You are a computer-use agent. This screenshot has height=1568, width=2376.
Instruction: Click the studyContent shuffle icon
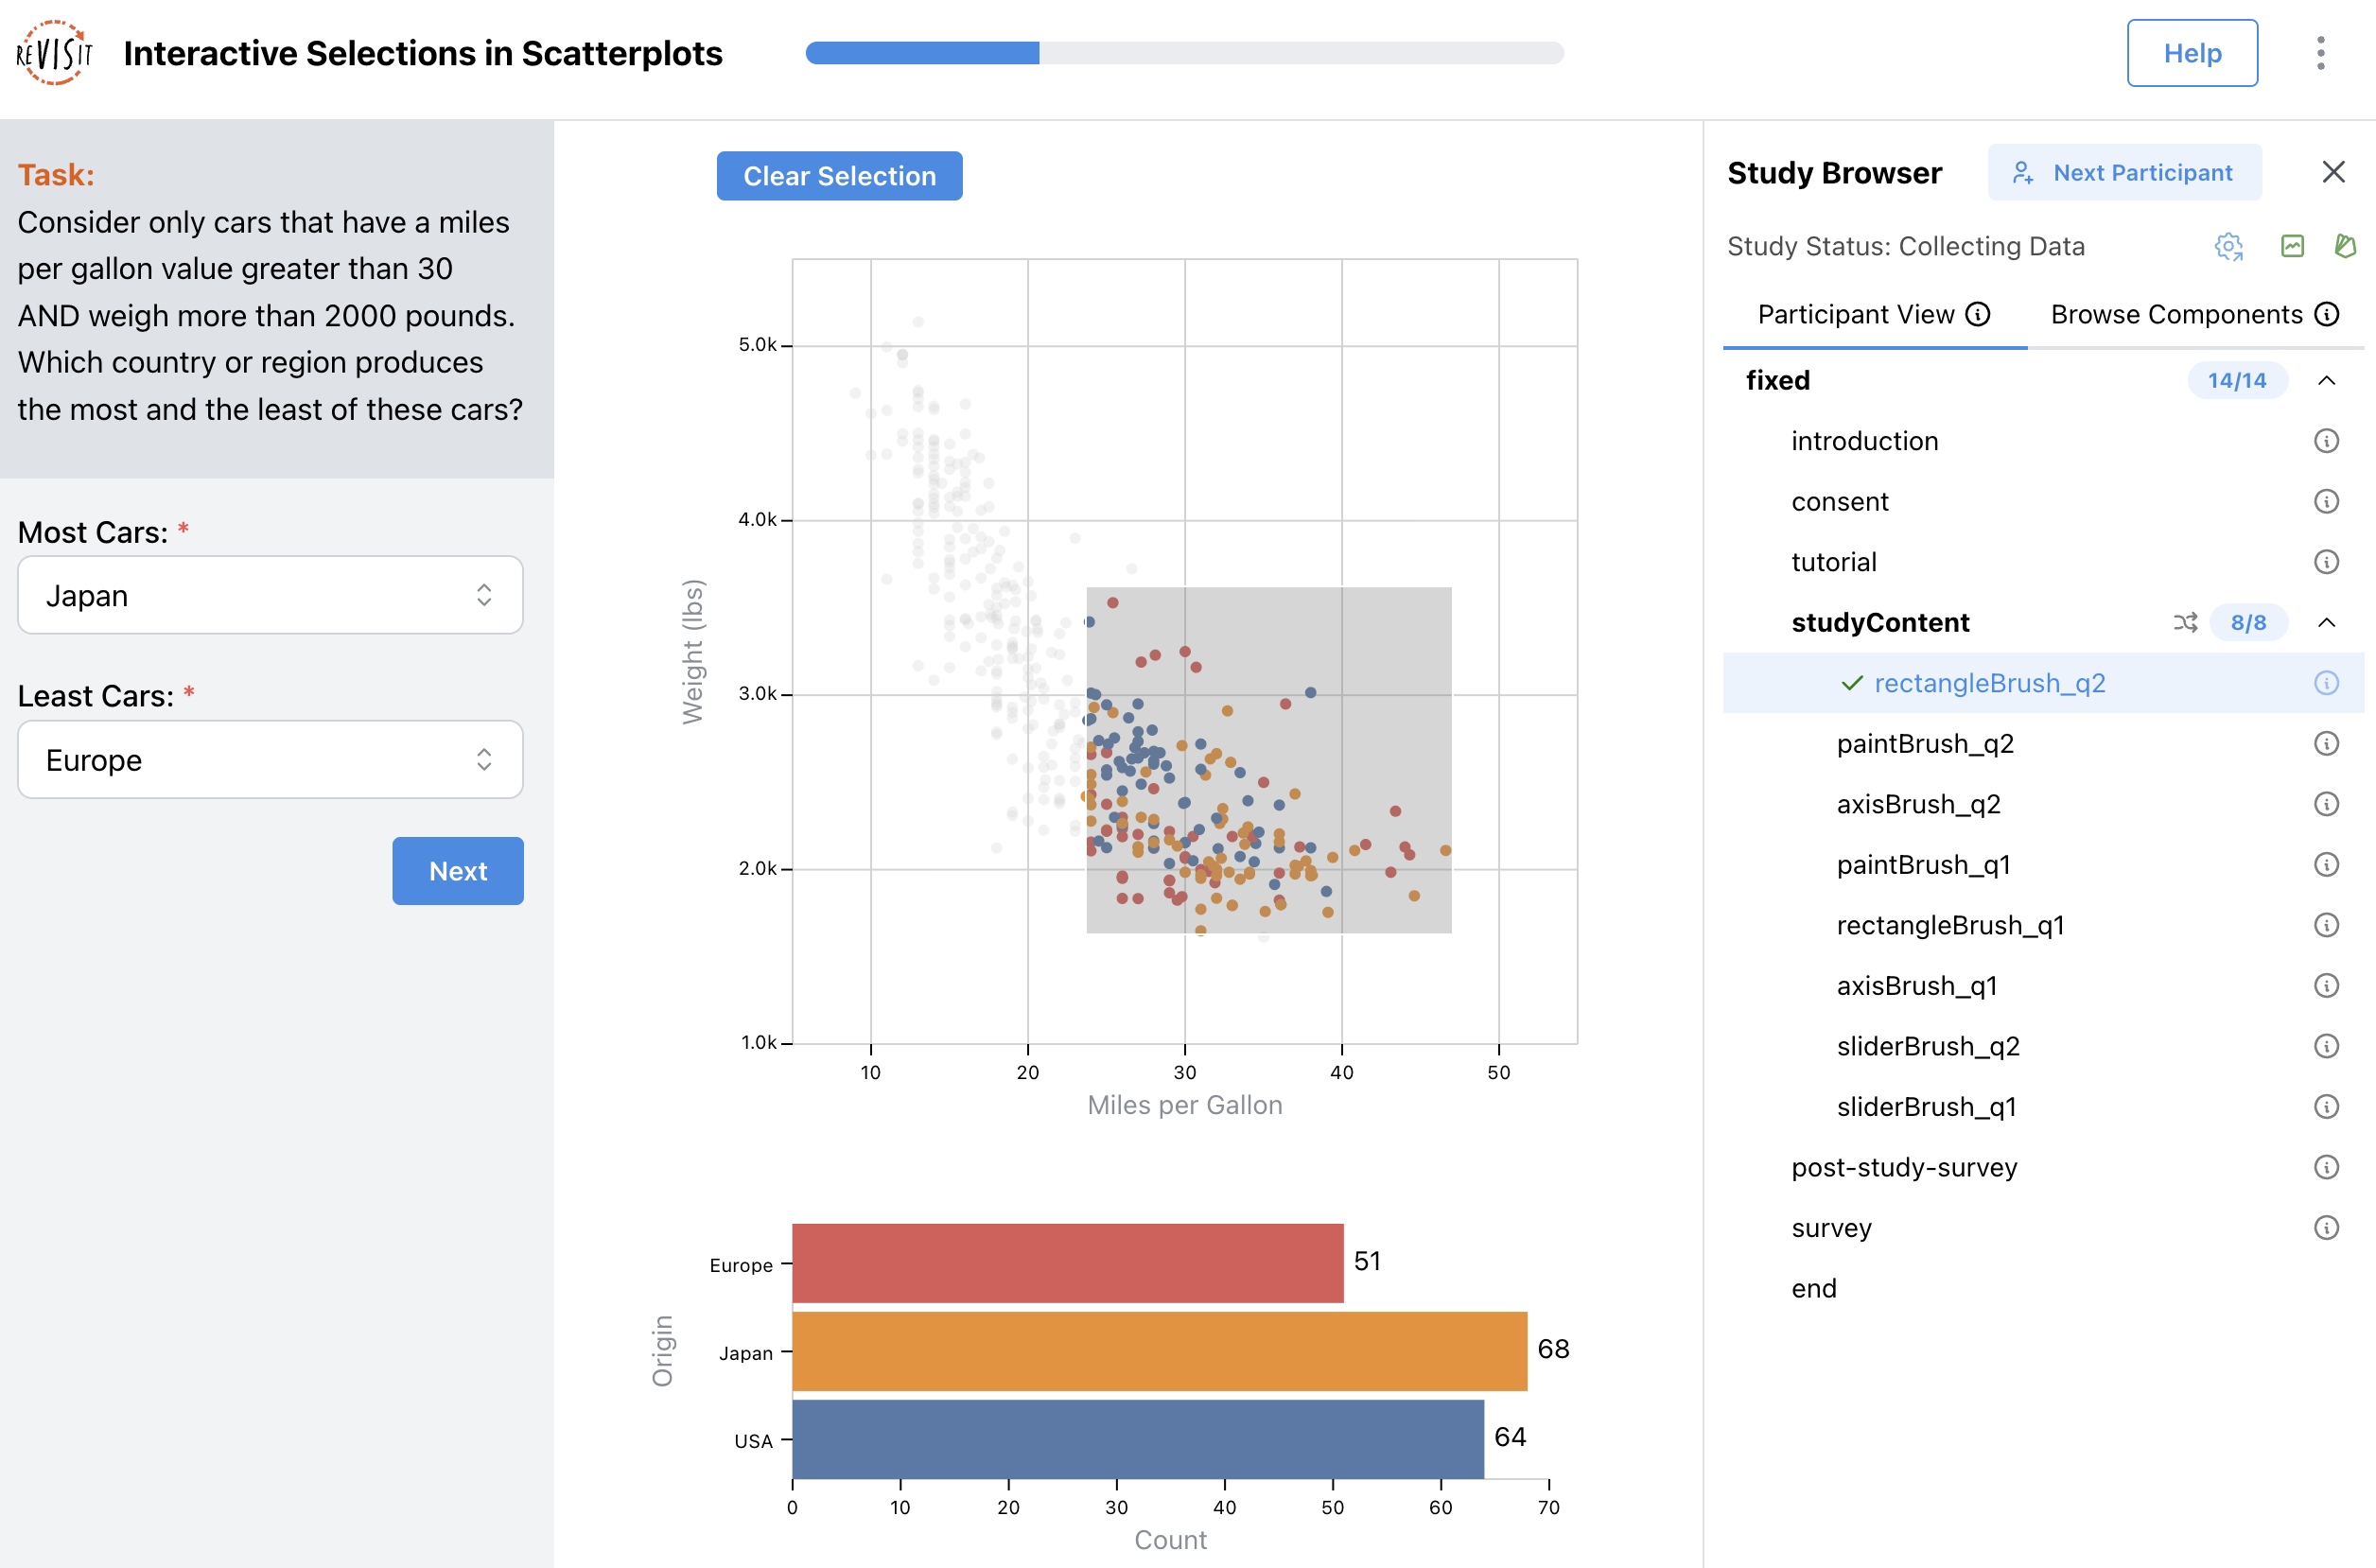(2185, 622)
